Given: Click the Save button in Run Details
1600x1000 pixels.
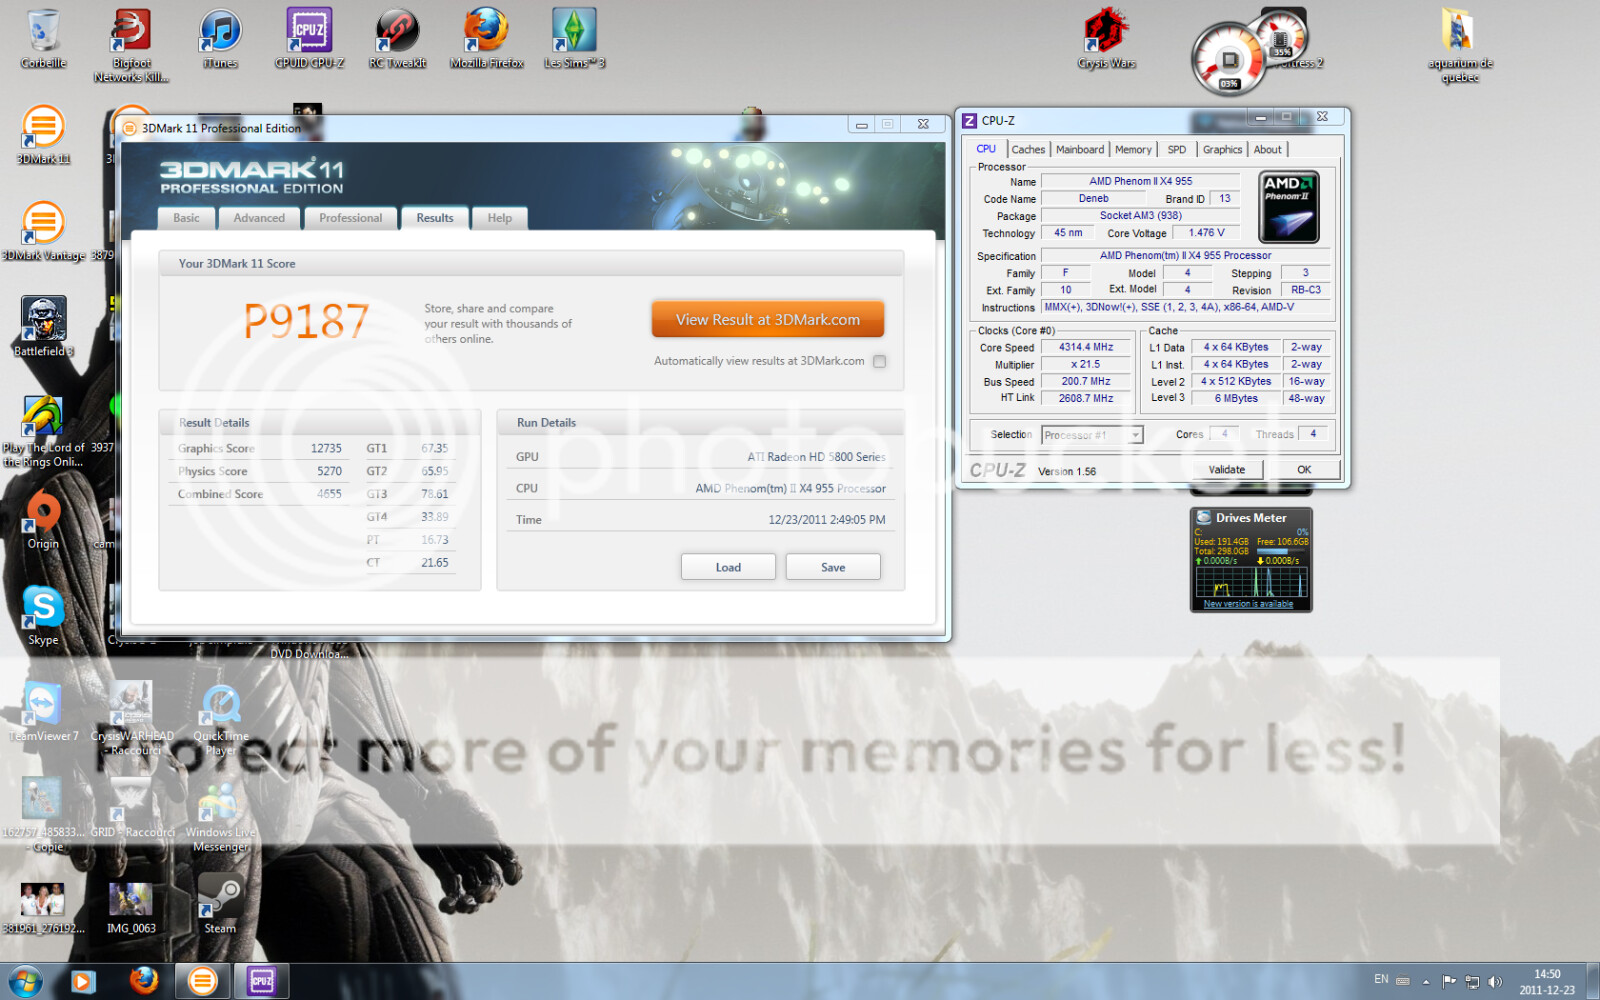Looking at the screenshot, I should pyautogui.click(x=832, y=567).
